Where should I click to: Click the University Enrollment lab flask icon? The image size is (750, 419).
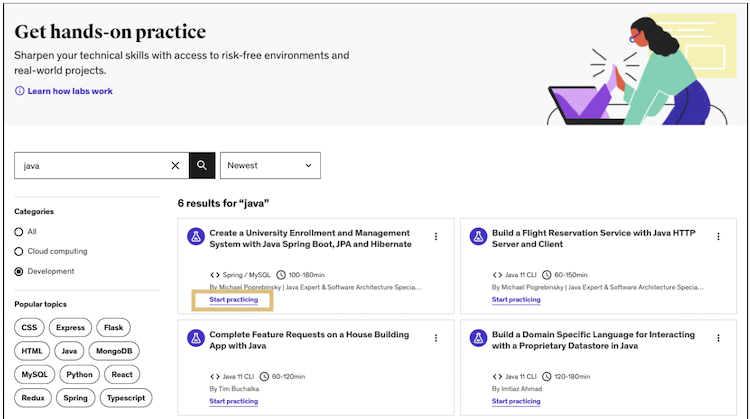(197, 236)
